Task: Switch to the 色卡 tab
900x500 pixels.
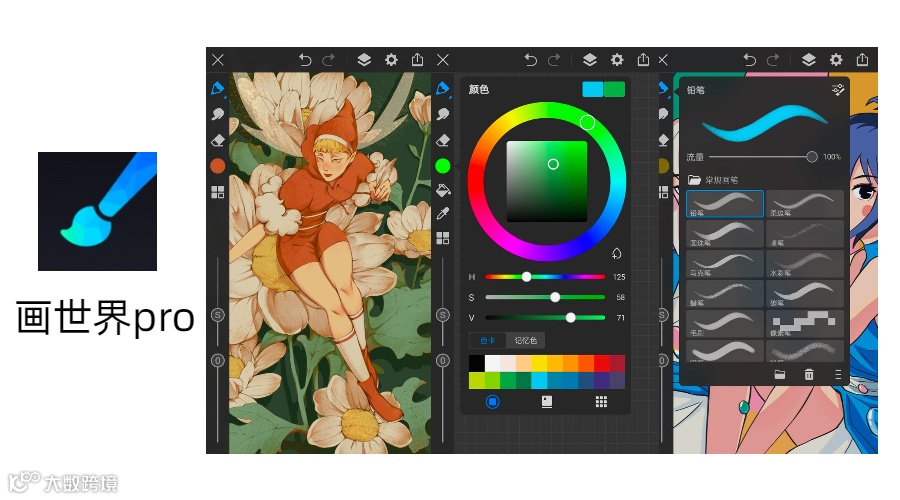Action: (x=488, y=340)
